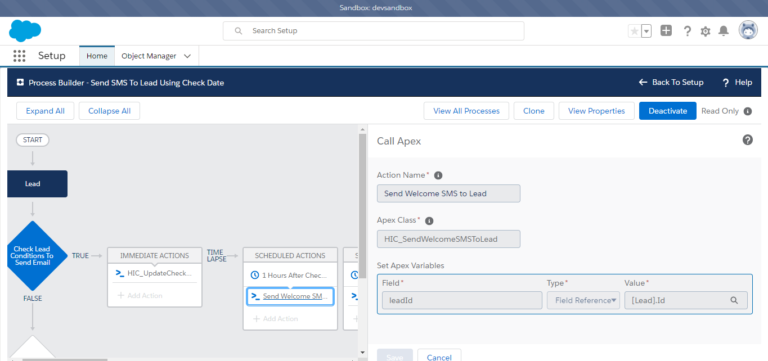Select the Check Lead Conditions diamond
Screen dimensions: 768x361
[x=33, y=256]
